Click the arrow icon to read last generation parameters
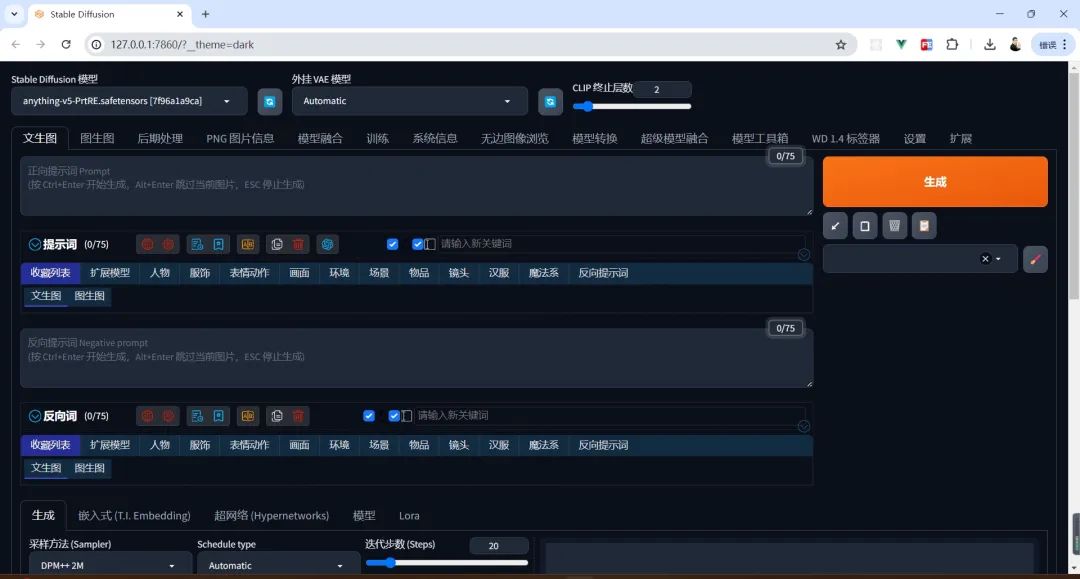The width and height of the screenshot is (1080, 579). 835,226
